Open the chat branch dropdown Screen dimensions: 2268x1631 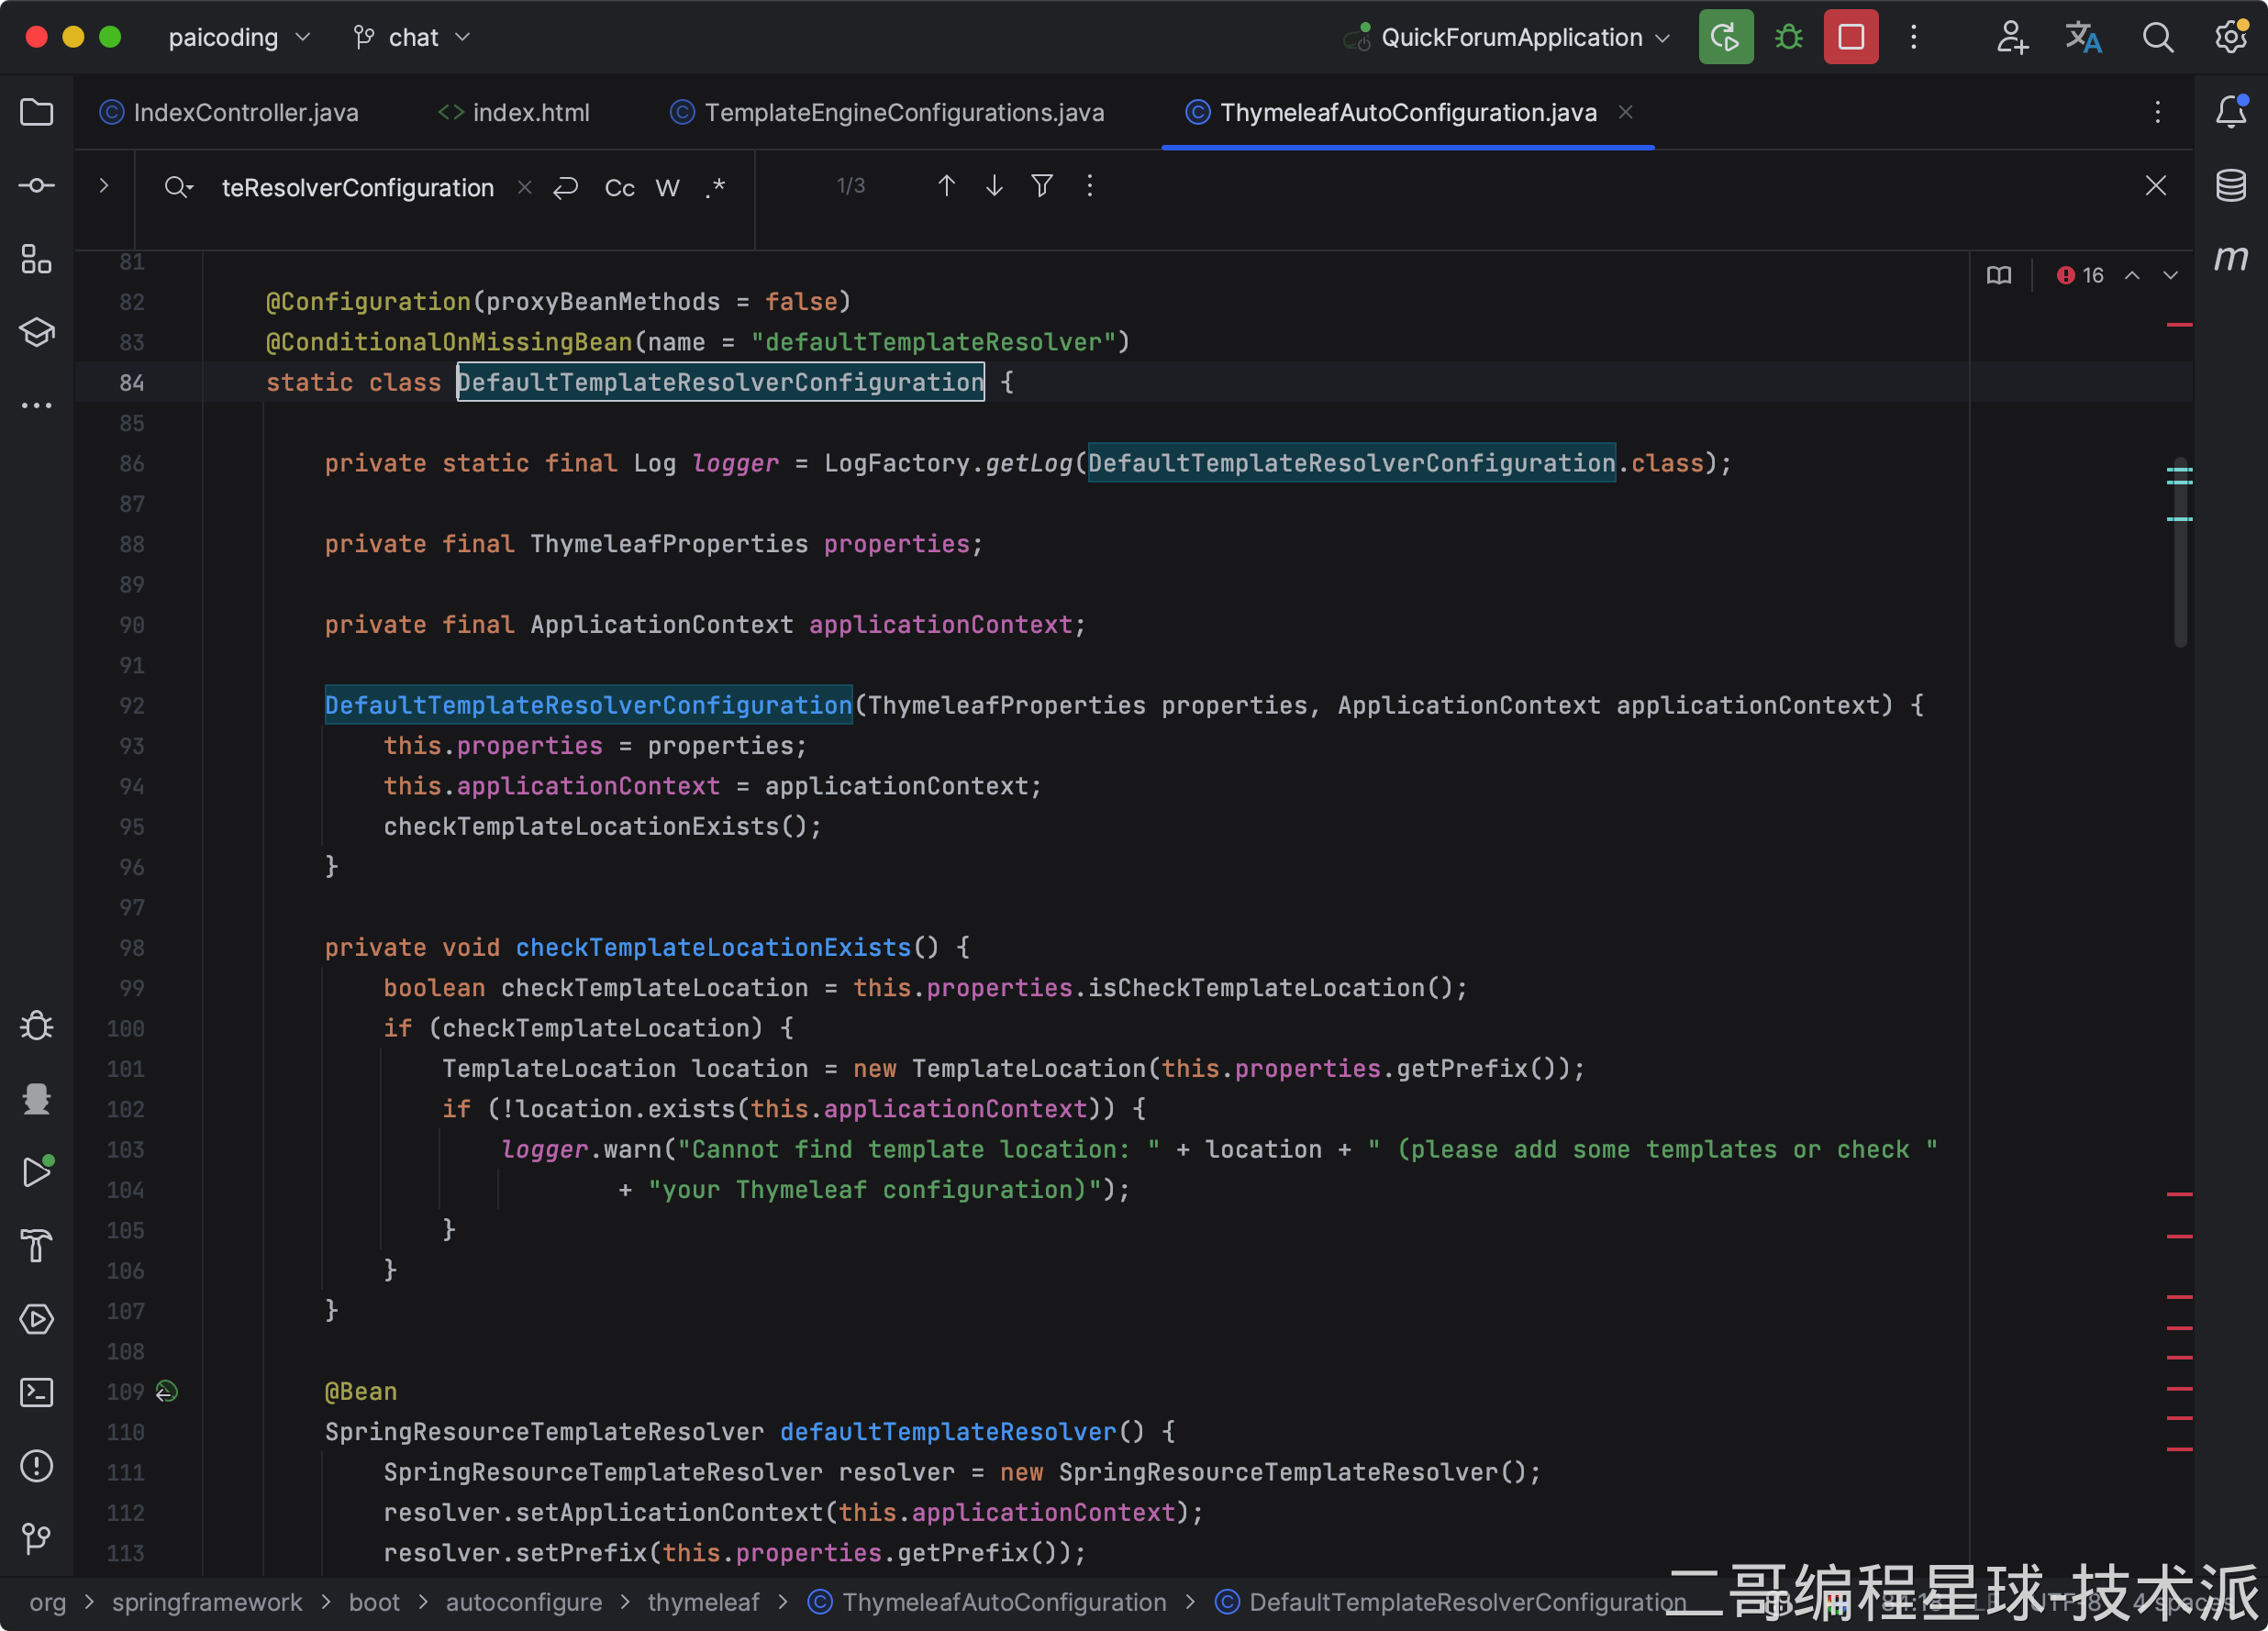[x=412, y=38]
